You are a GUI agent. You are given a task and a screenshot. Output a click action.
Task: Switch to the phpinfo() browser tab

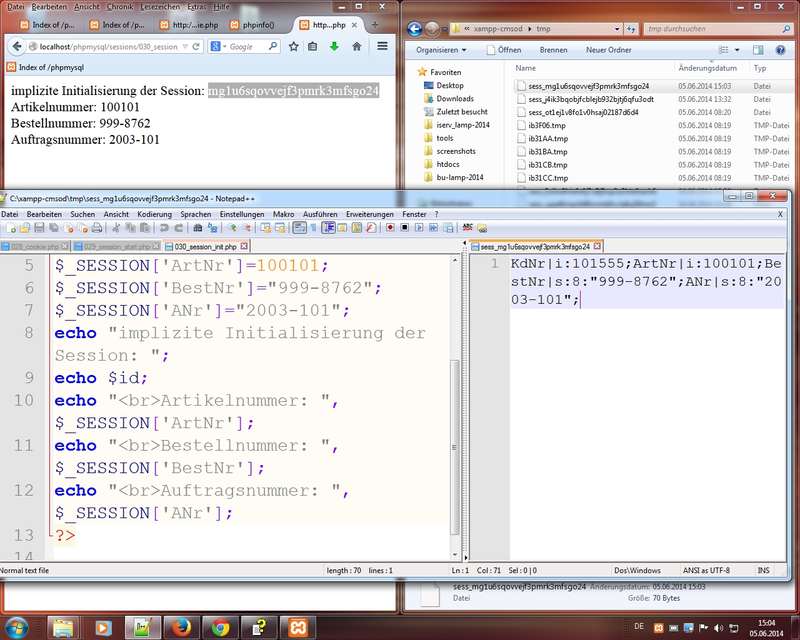pyautogui.click(x=258, y=24)
